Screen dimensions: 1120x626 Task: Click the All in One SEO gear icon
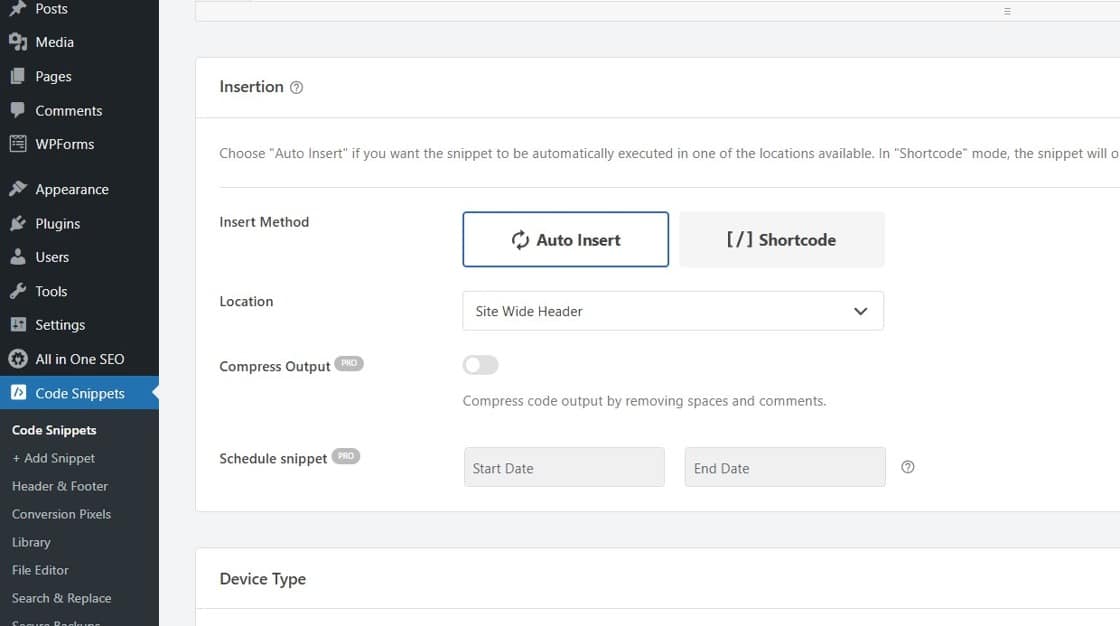[18, 359]
